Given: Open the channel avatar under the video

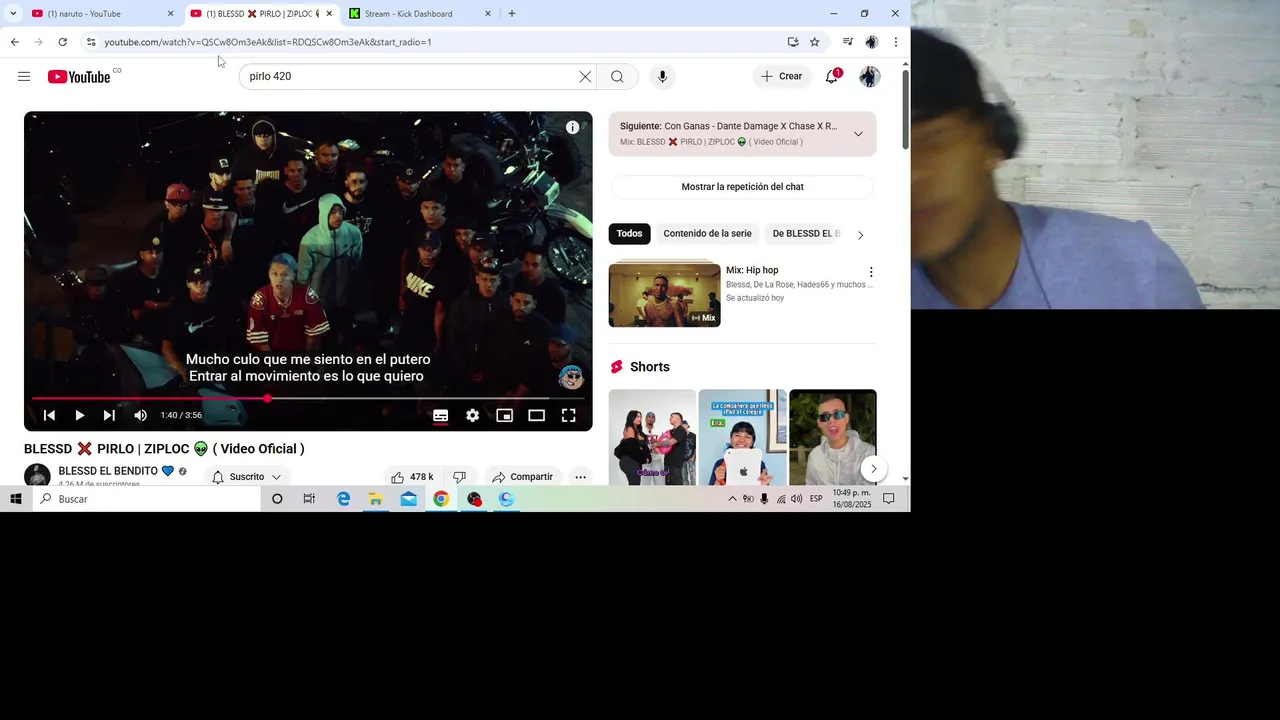Looking at the screenshot, I should [x=37, y=476].
